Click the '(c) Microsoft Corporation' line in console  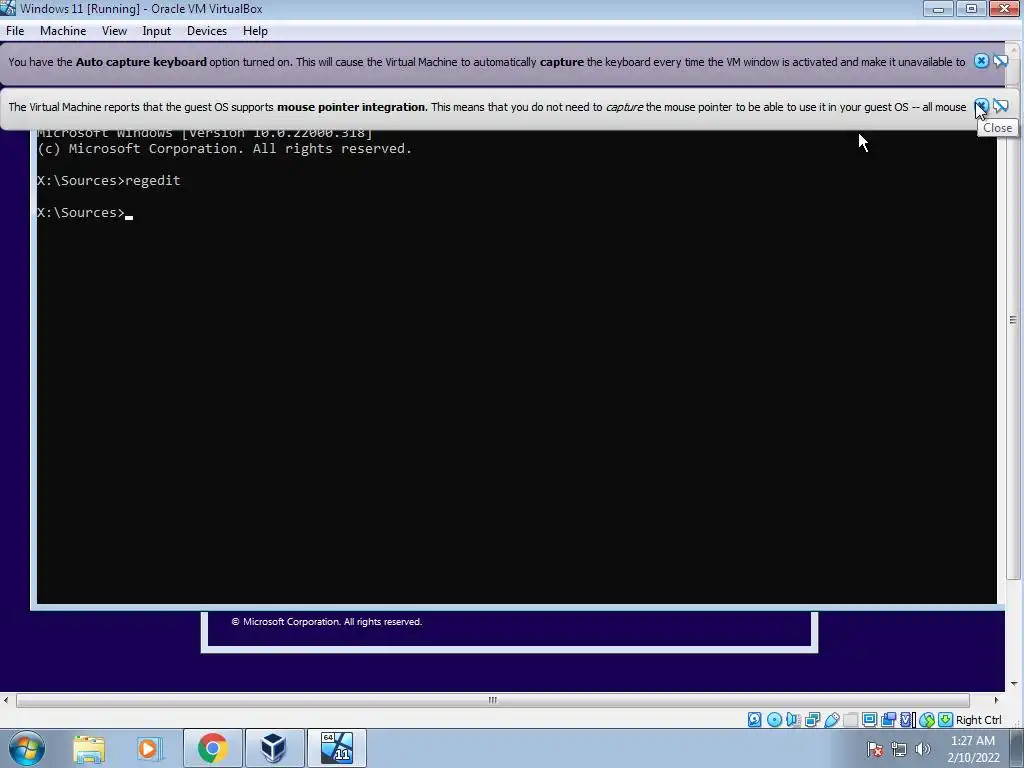coord(224,148)
